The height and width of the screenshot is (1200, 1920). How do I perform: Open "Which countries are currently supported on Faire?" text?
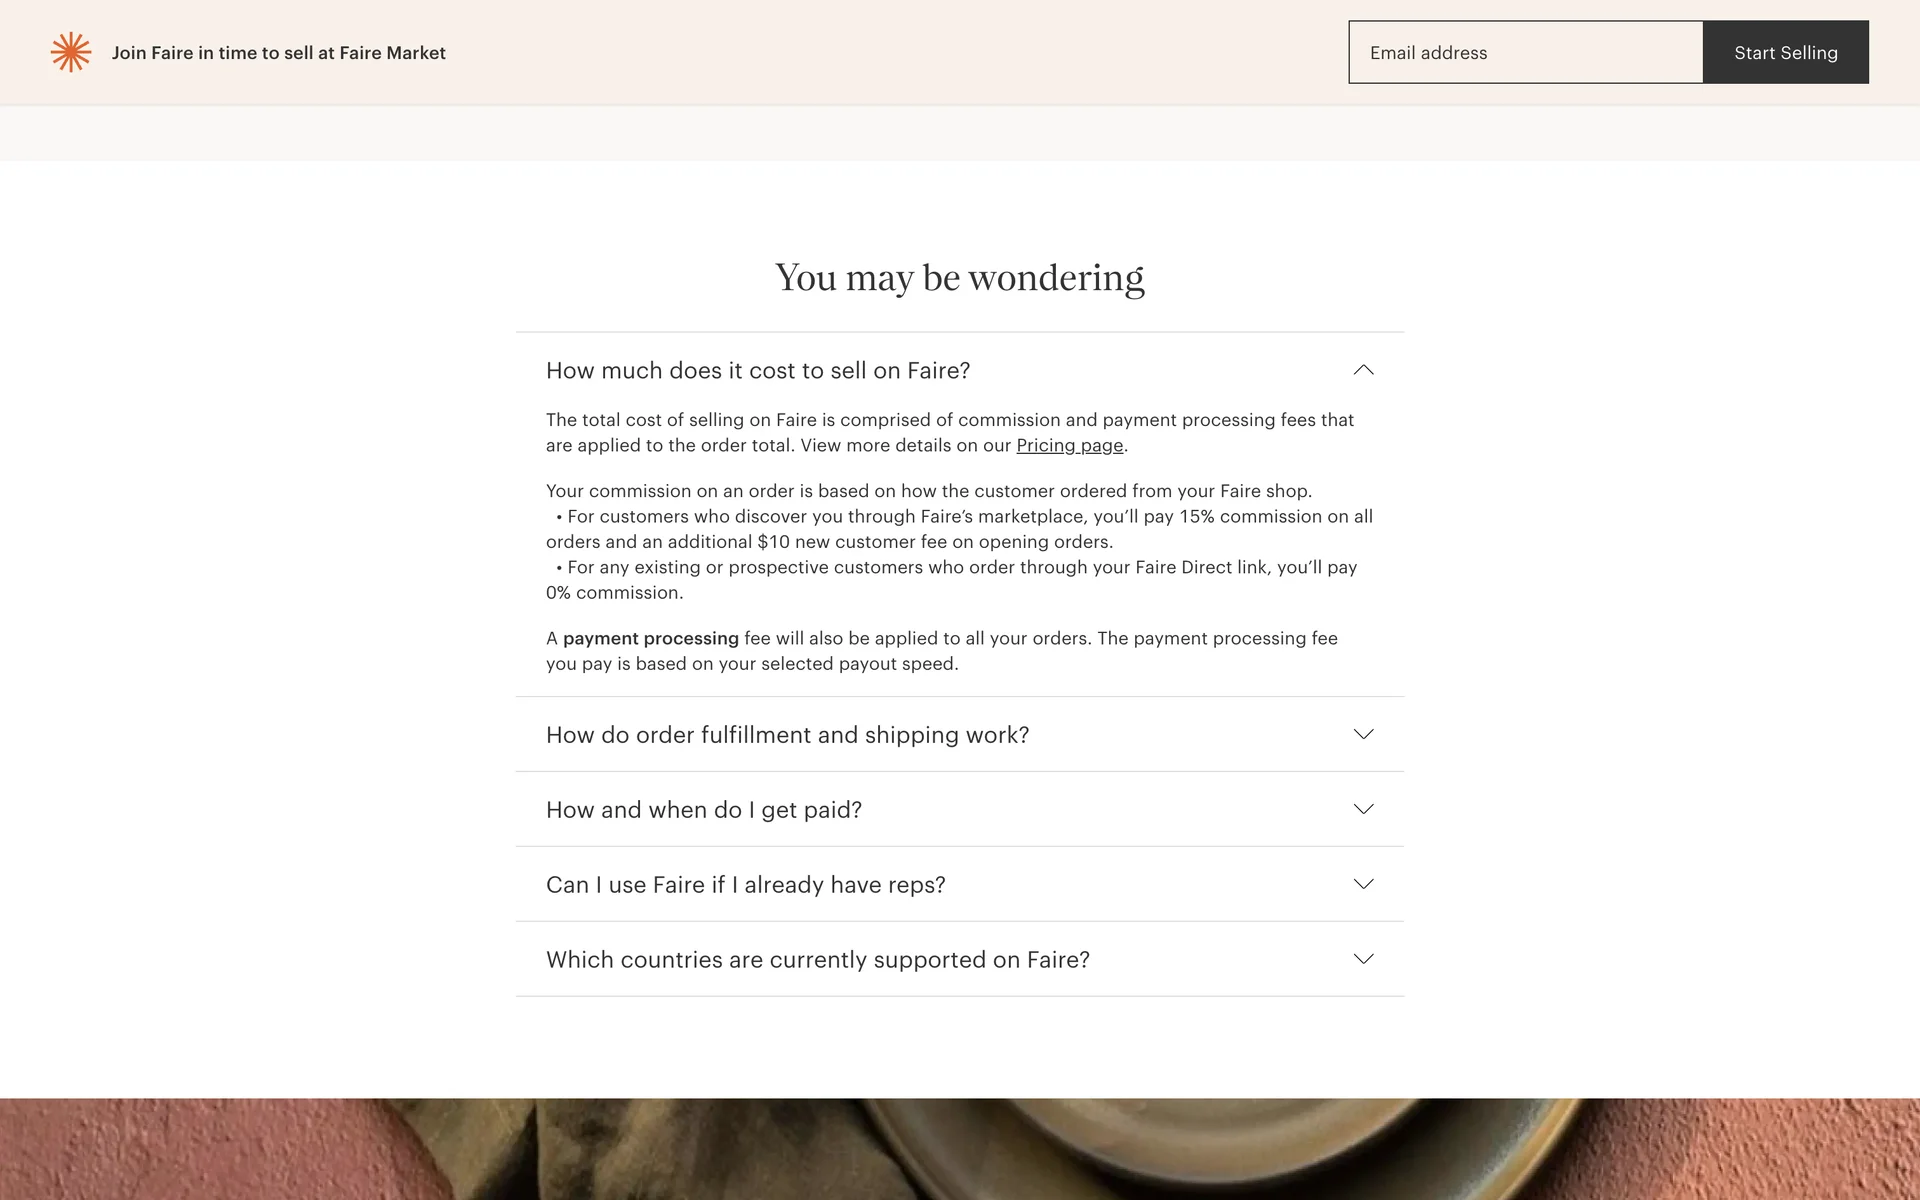point(817,960)
